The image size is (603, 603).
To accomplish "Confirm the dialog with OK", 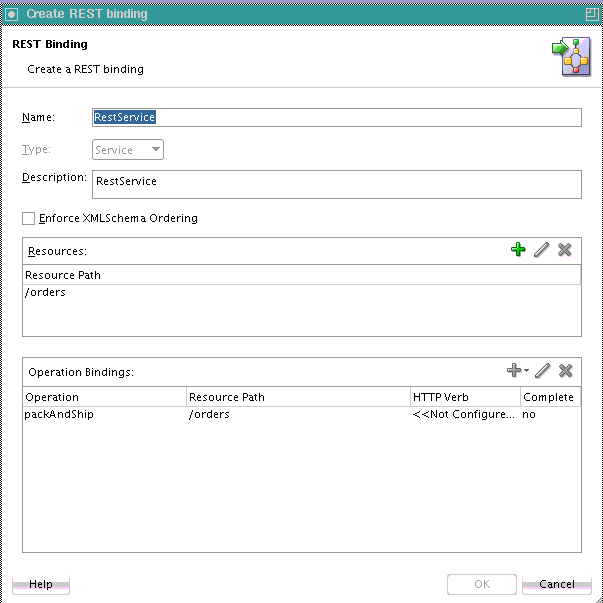I will point(481,584).
